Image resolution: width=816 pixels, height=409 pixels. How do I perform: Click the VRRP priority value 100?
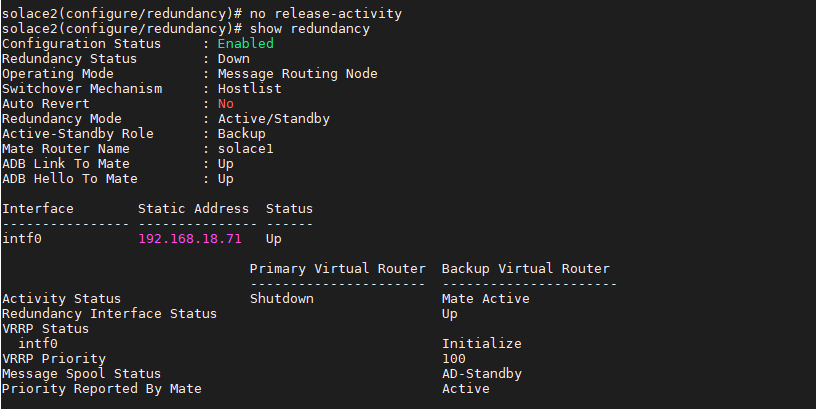pyautogui.click(x=453, y=359)
